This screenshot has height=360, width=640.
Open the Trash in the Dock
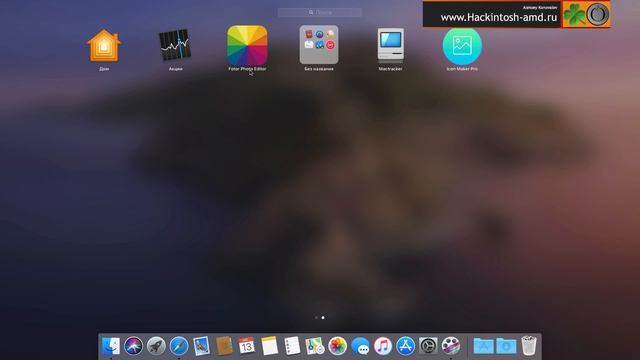(529, 346)
